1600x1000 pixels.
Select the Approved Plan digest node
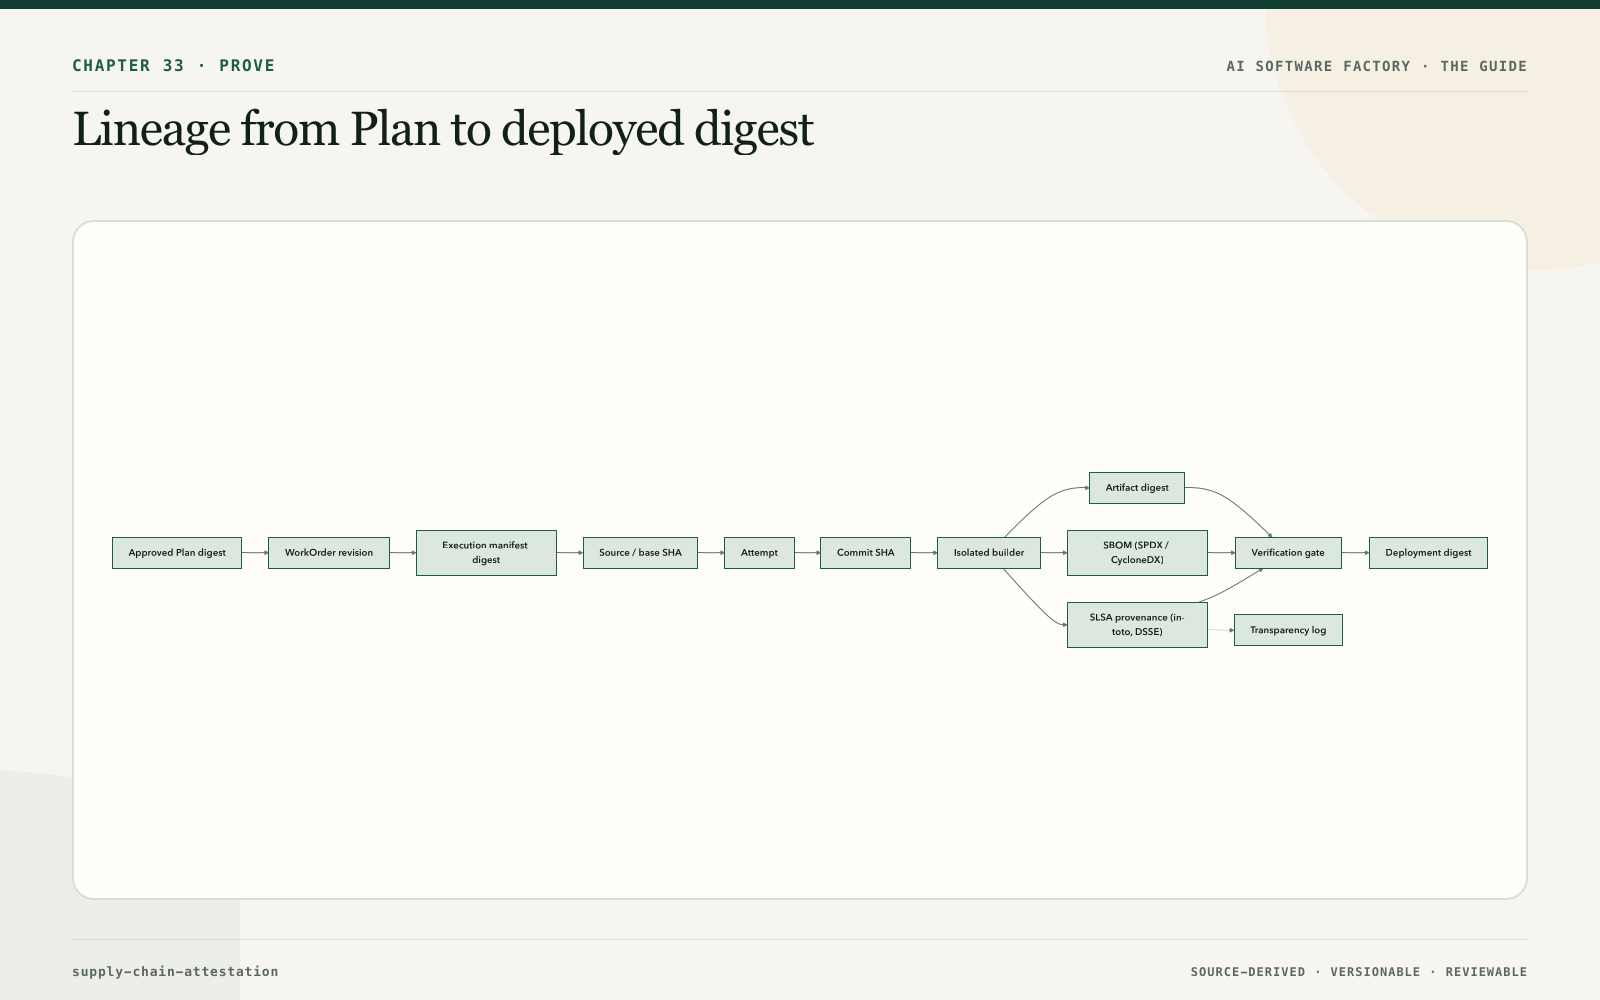[x=177, y=553]
